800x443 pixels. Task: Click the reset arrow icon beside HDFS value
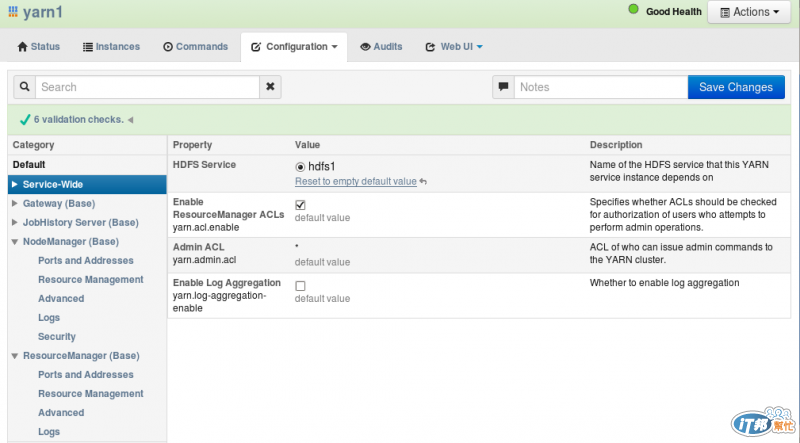tap(423, 181)
